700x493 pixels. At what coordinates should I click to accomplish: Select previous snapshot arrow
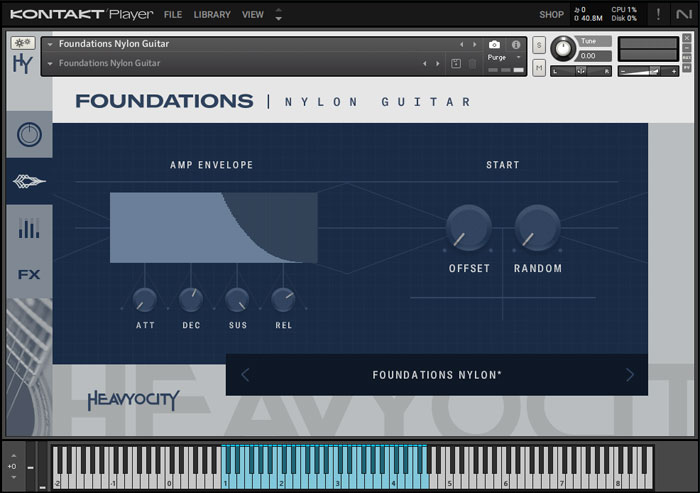(425, 63)
